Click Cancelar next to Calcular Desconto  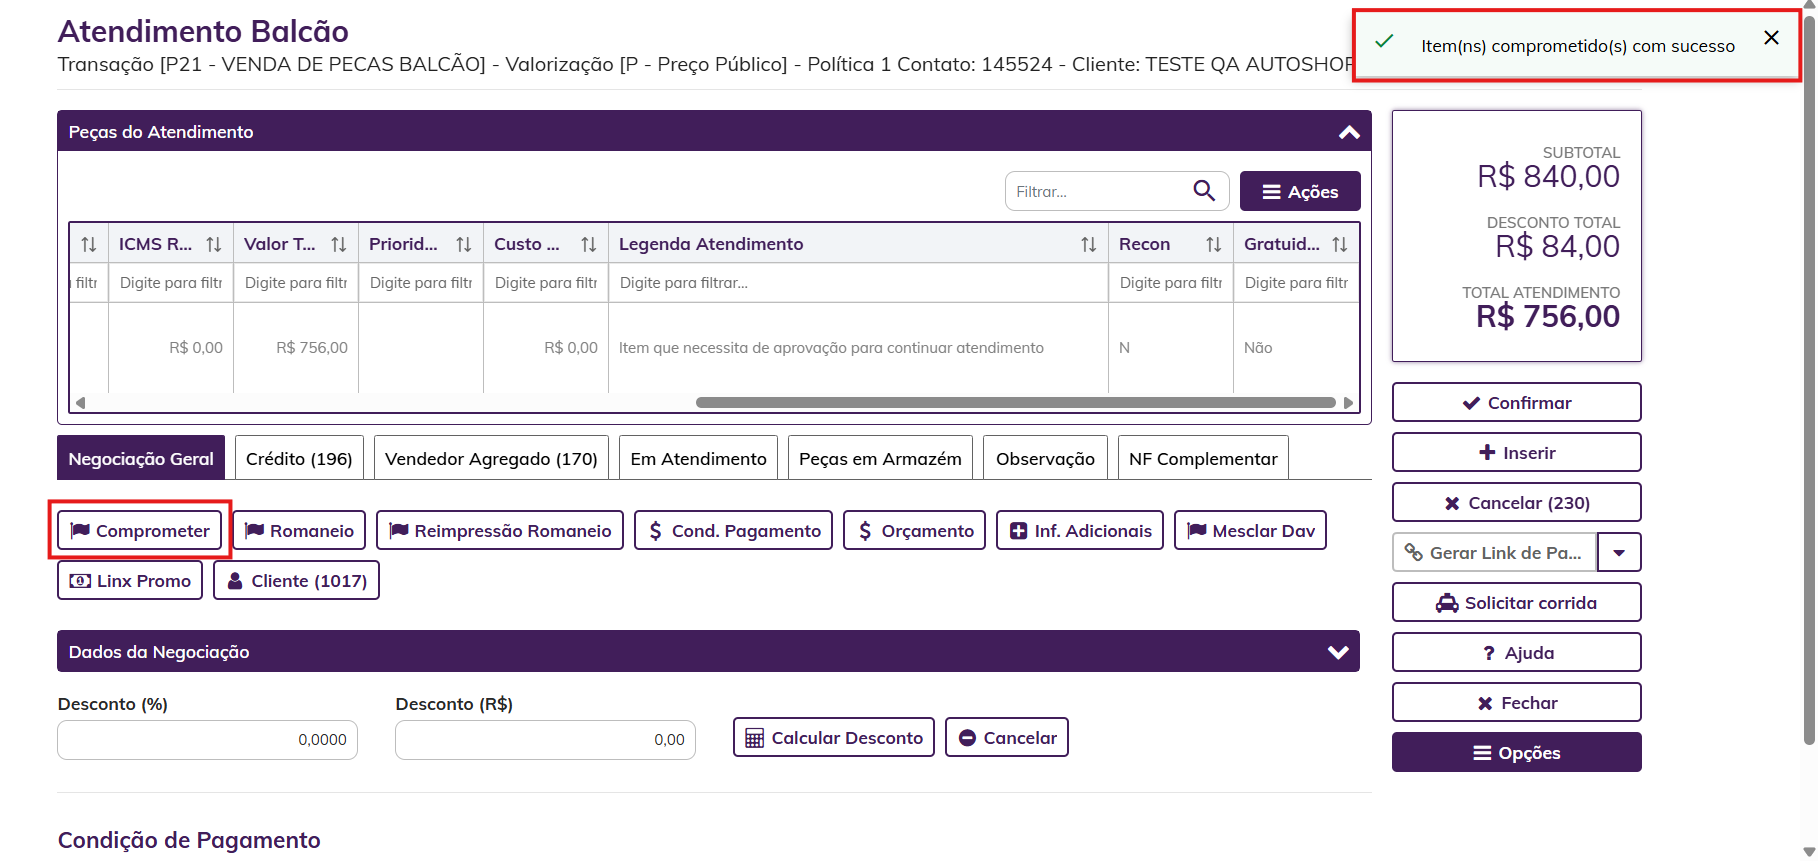[x=1007, y=737]
